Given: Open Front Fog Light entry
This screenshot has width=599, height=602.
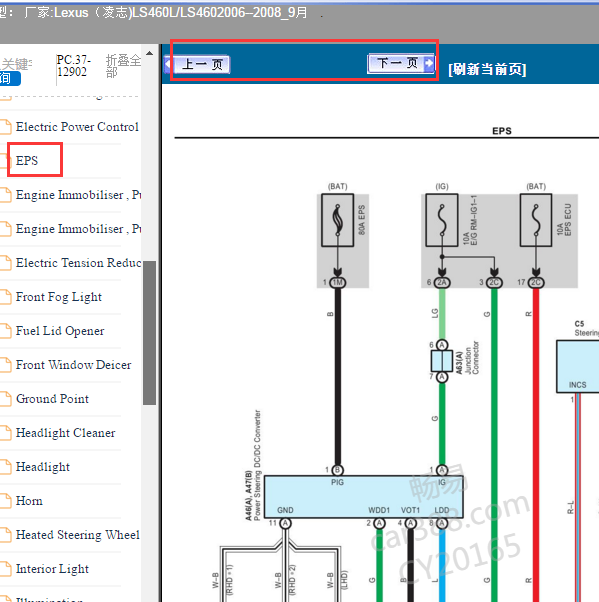Looking at the screenshot, I should click(59, 297).
